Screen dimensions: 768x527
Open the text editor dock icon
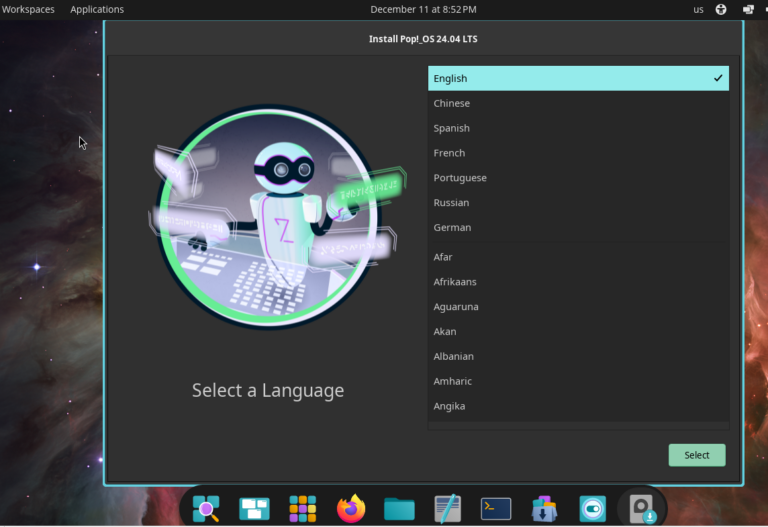tap(448, 509)
